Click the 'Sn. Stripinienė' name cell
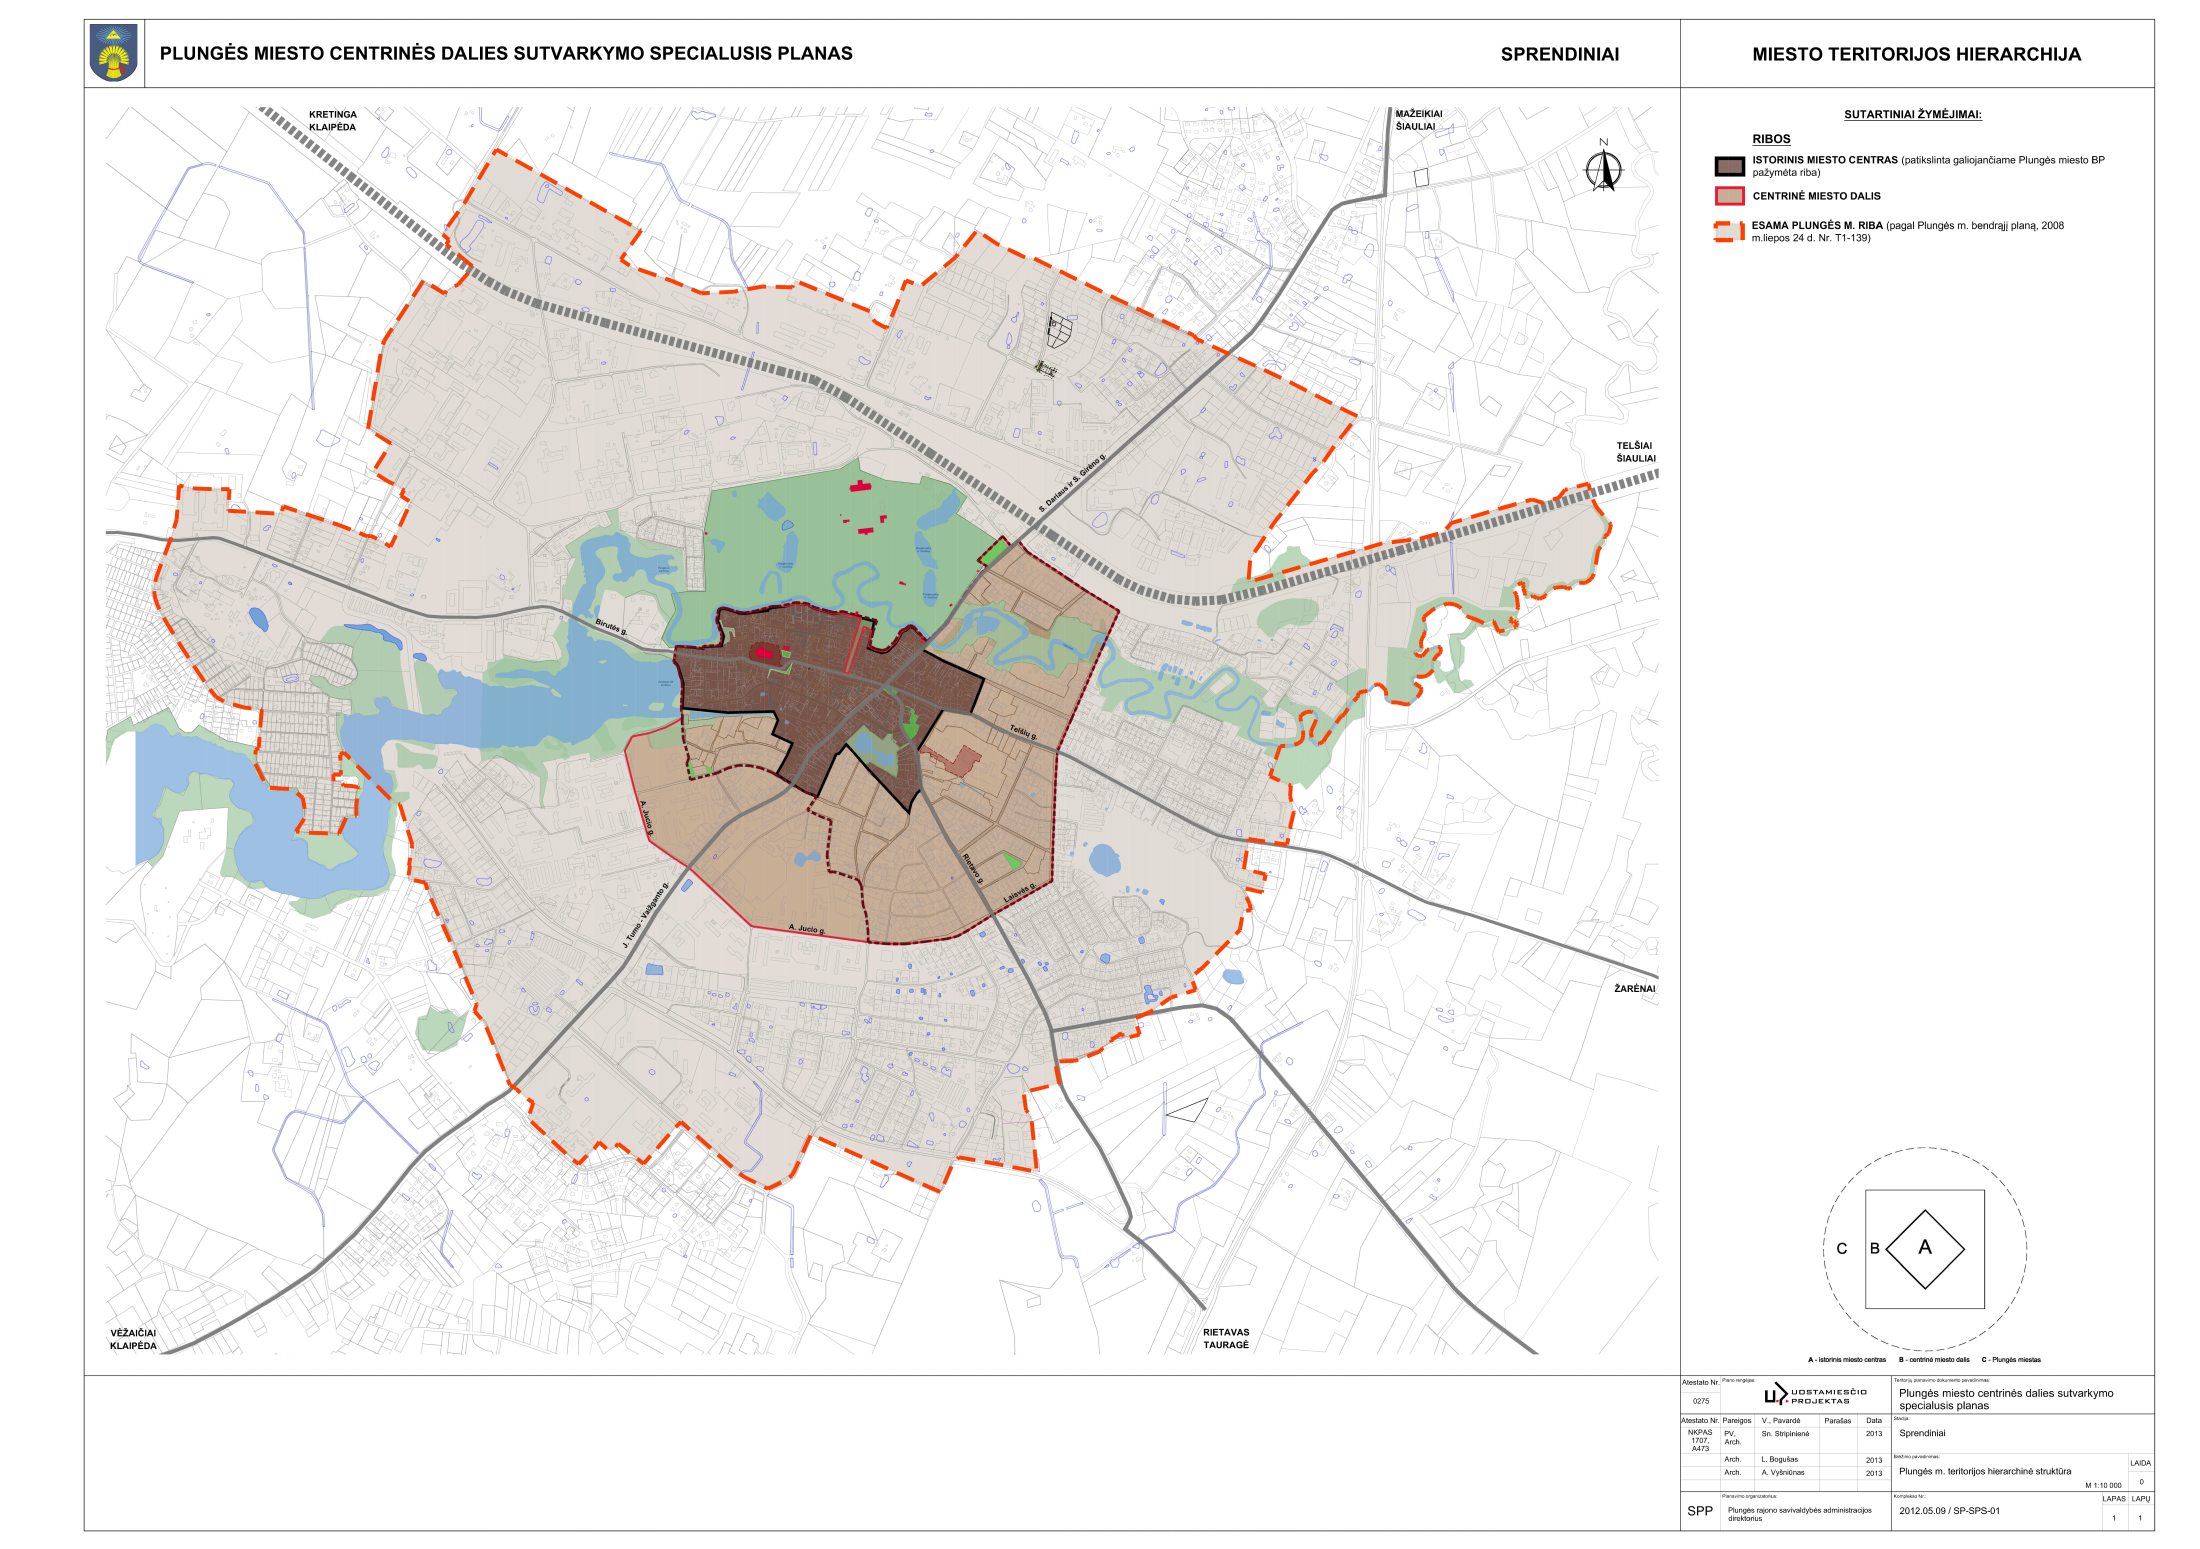The image size is (2200, 1549). (1785, 1434)
